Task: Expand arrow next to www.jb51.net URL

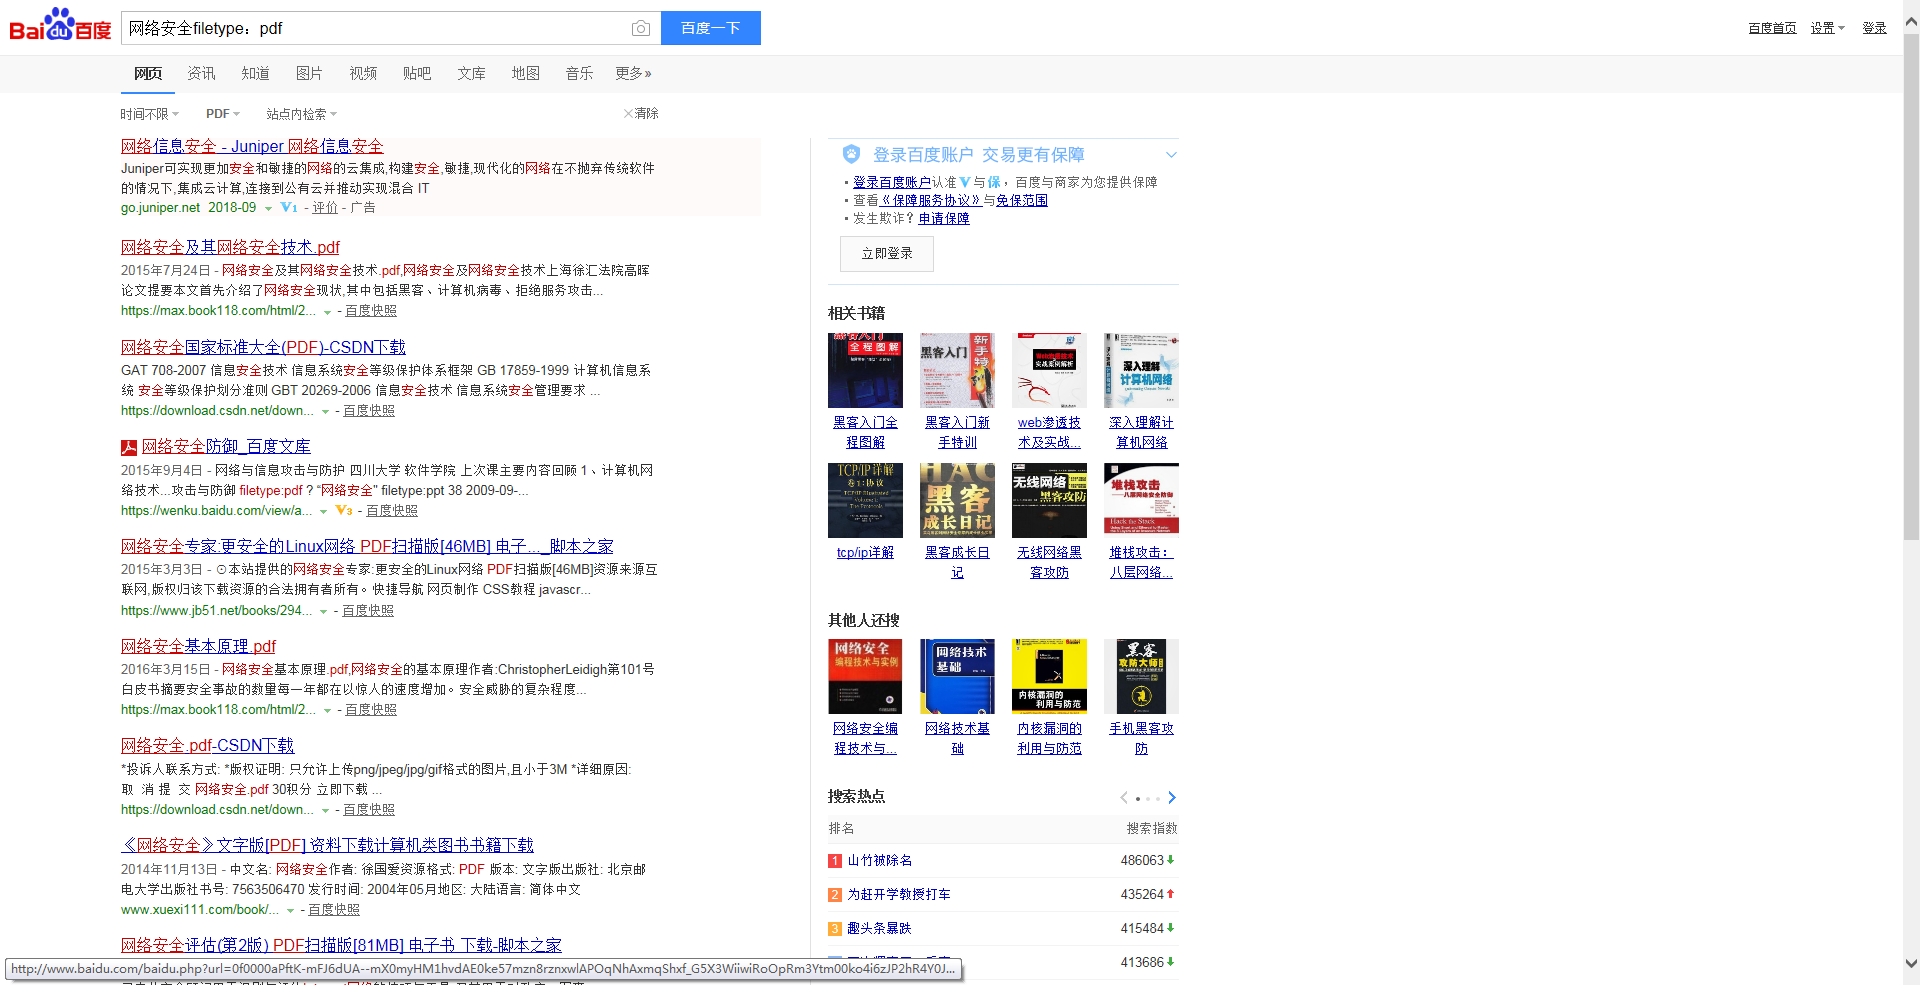Action: click(323, 612)
